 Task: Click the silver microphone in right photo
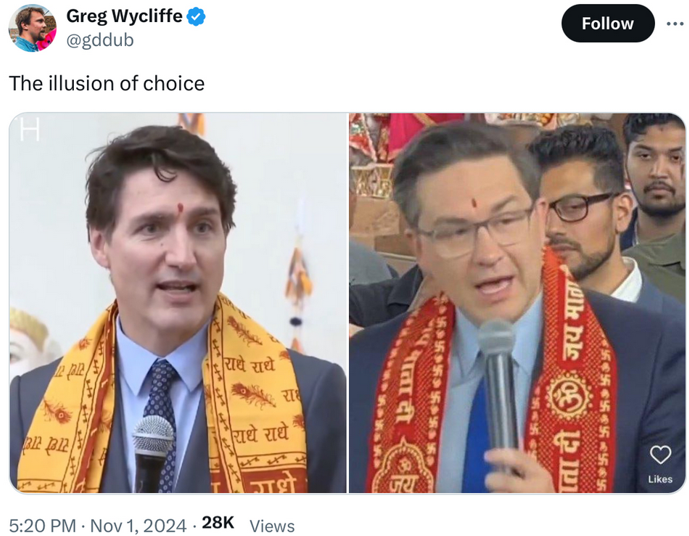(x=498, y=391)
